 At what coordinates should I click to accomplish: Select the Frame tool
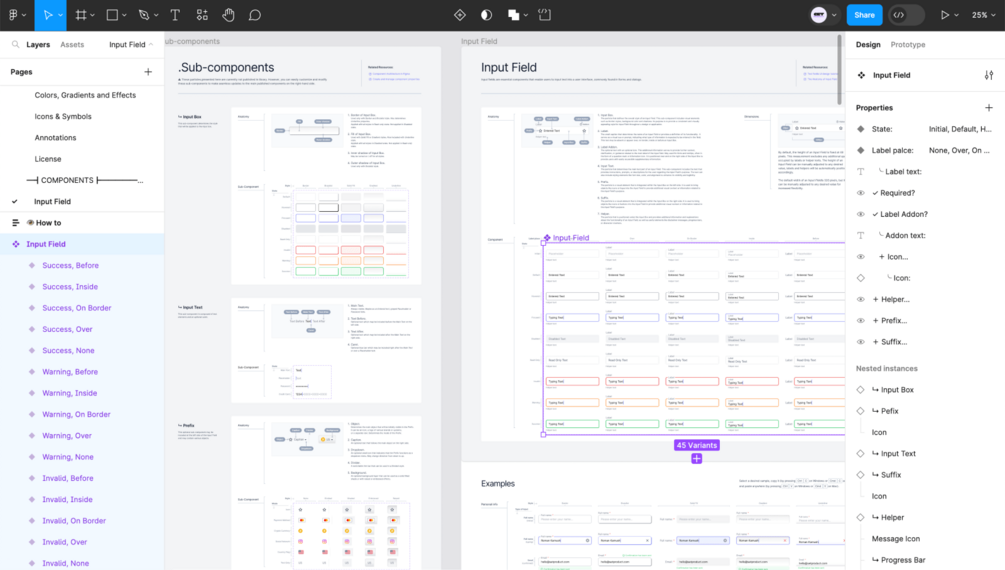81,15
